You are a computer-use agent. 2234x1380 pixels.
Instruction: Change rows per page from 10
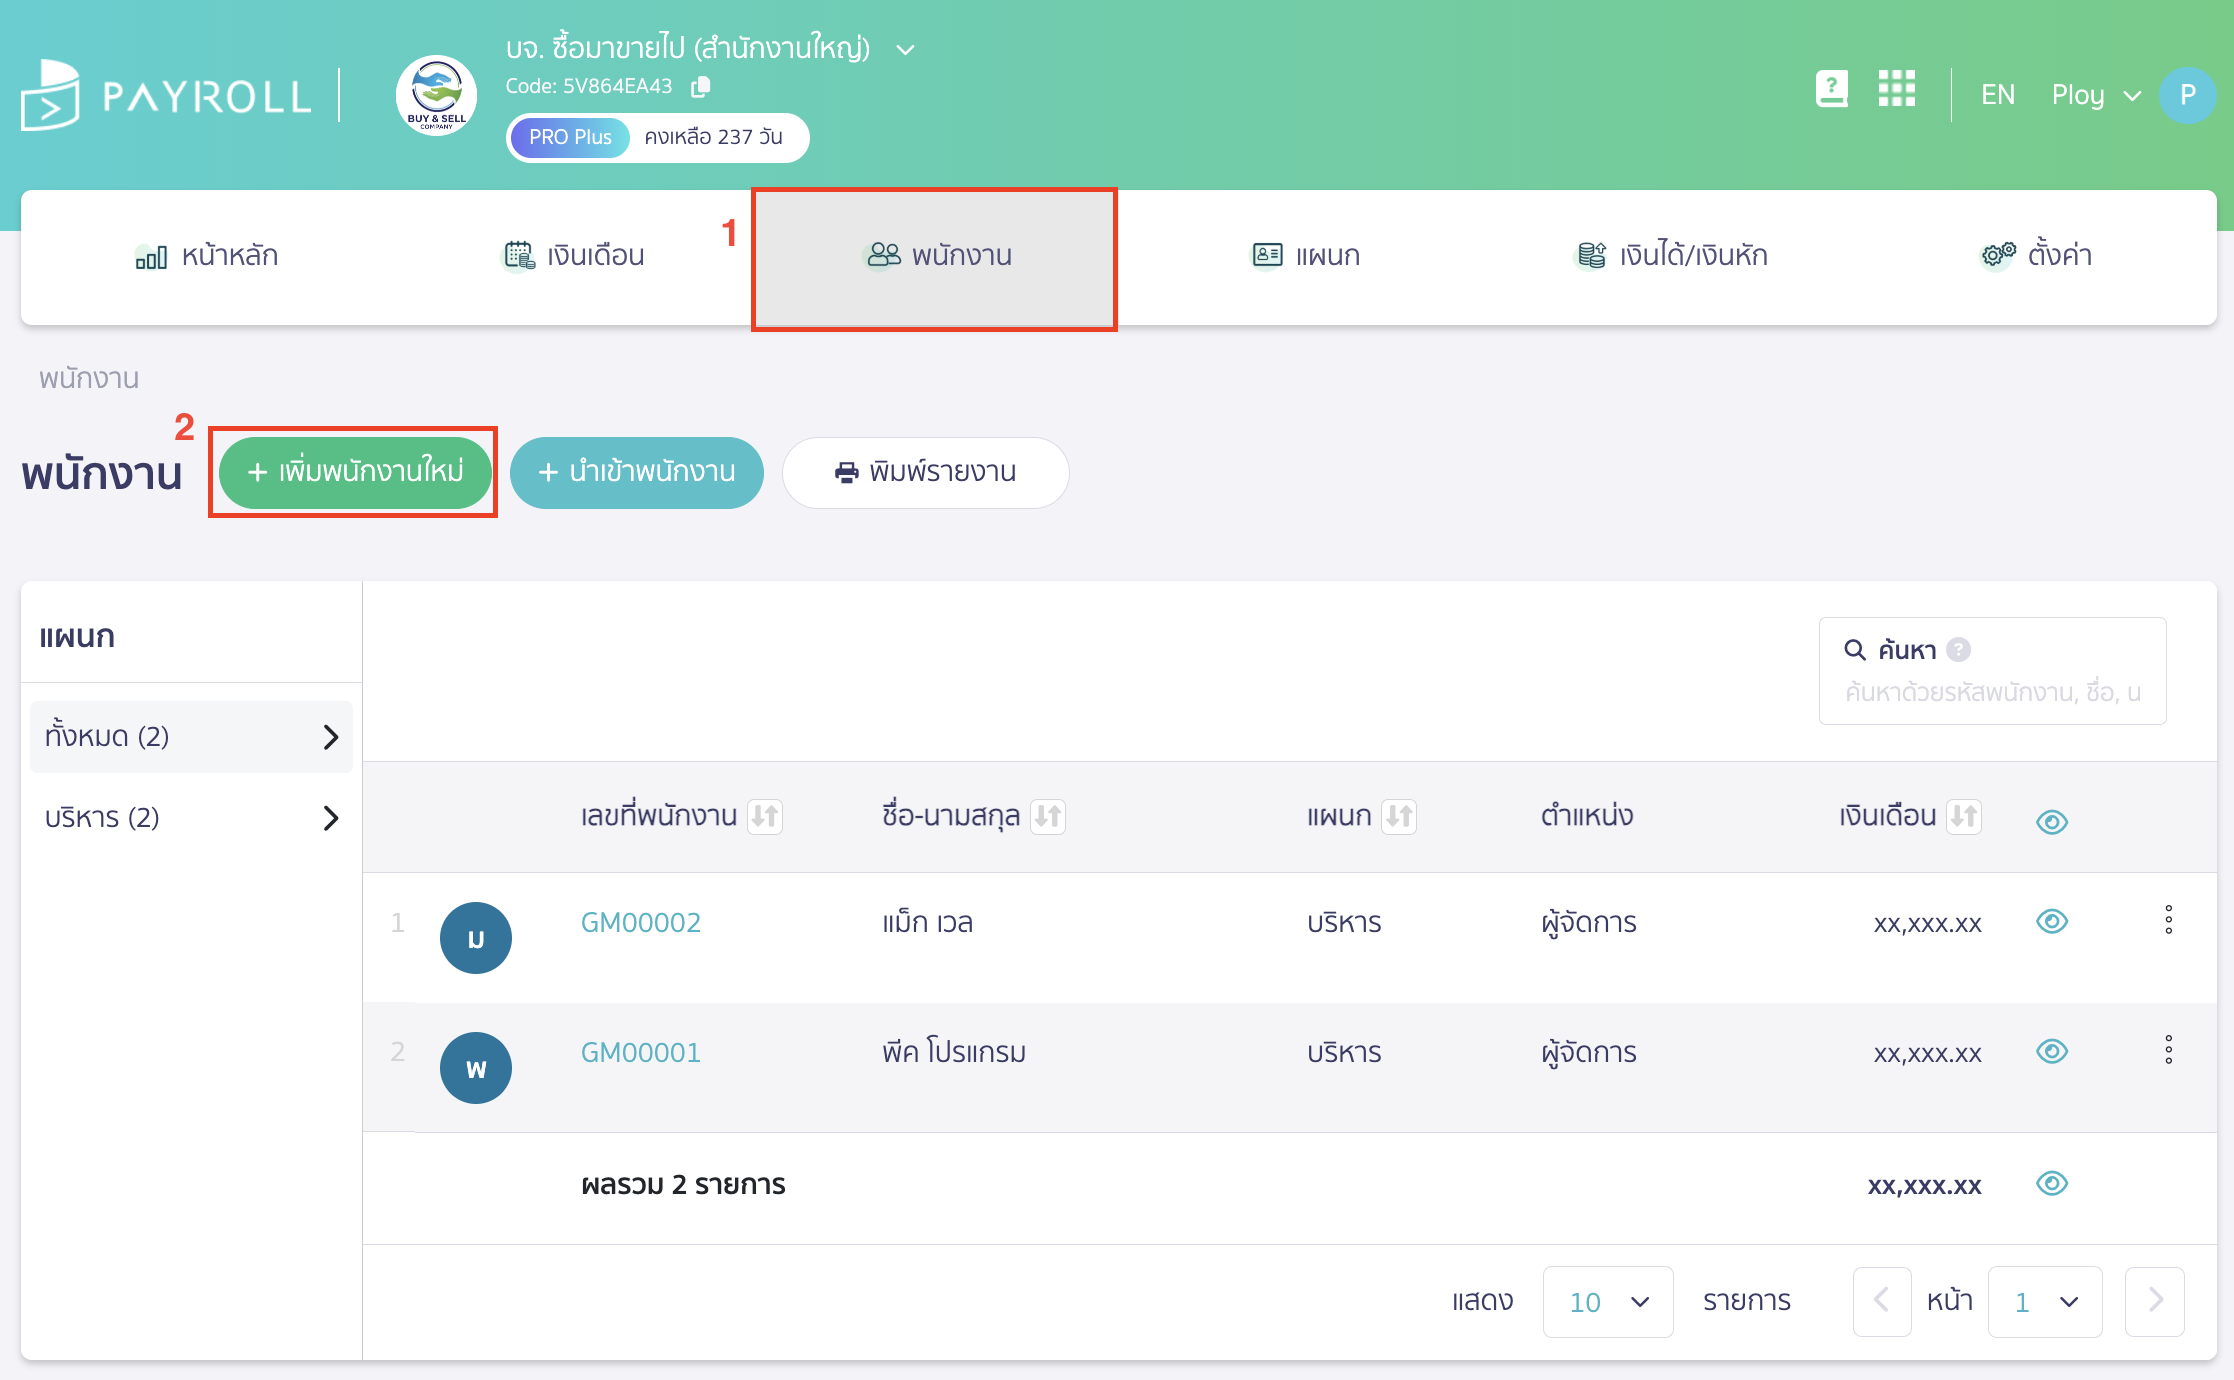tap(1607, 1301)
